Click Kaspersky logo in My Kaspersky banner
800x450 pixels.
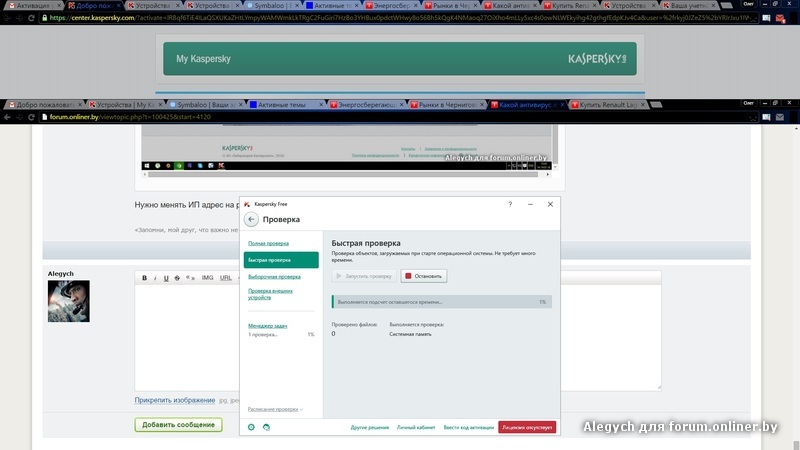click(597, 59)
